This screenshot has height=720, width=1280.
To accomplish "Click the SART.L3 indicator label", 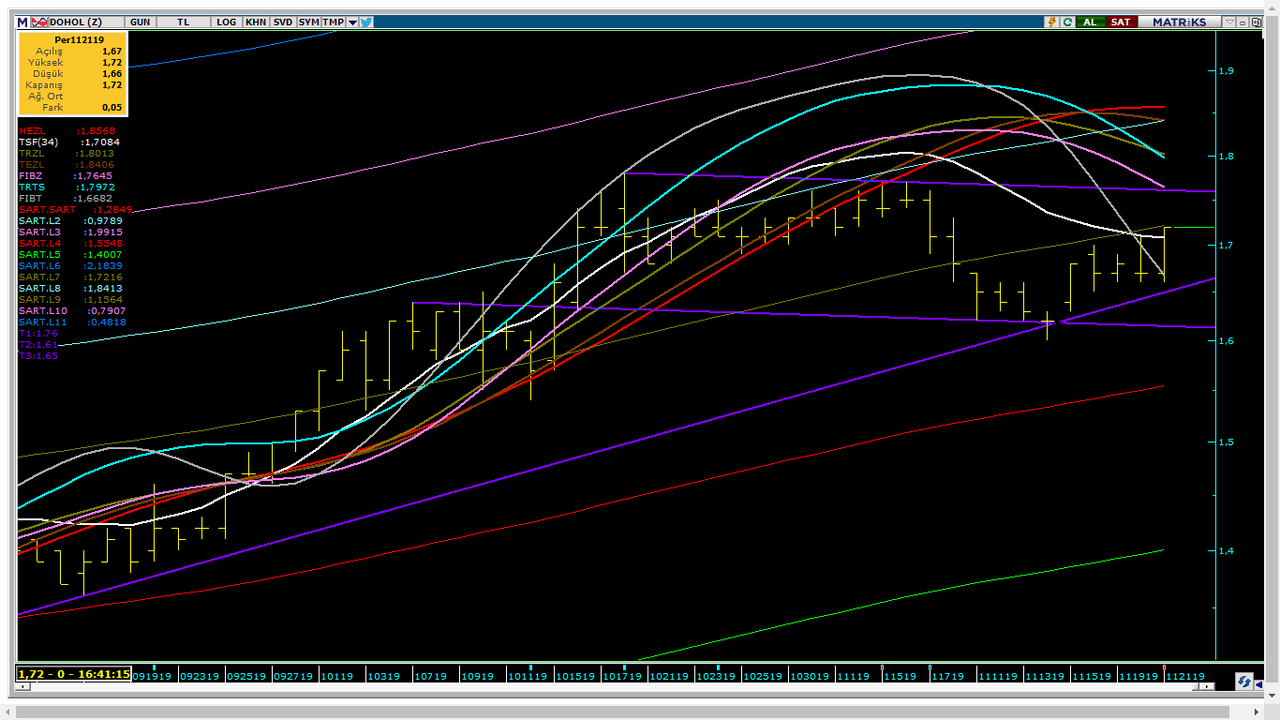I will tap(40, 232).
